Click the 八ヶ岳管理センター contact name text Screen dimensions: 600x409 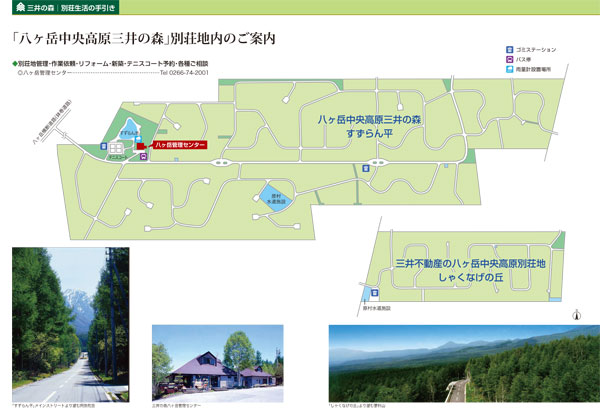(45, 73)
